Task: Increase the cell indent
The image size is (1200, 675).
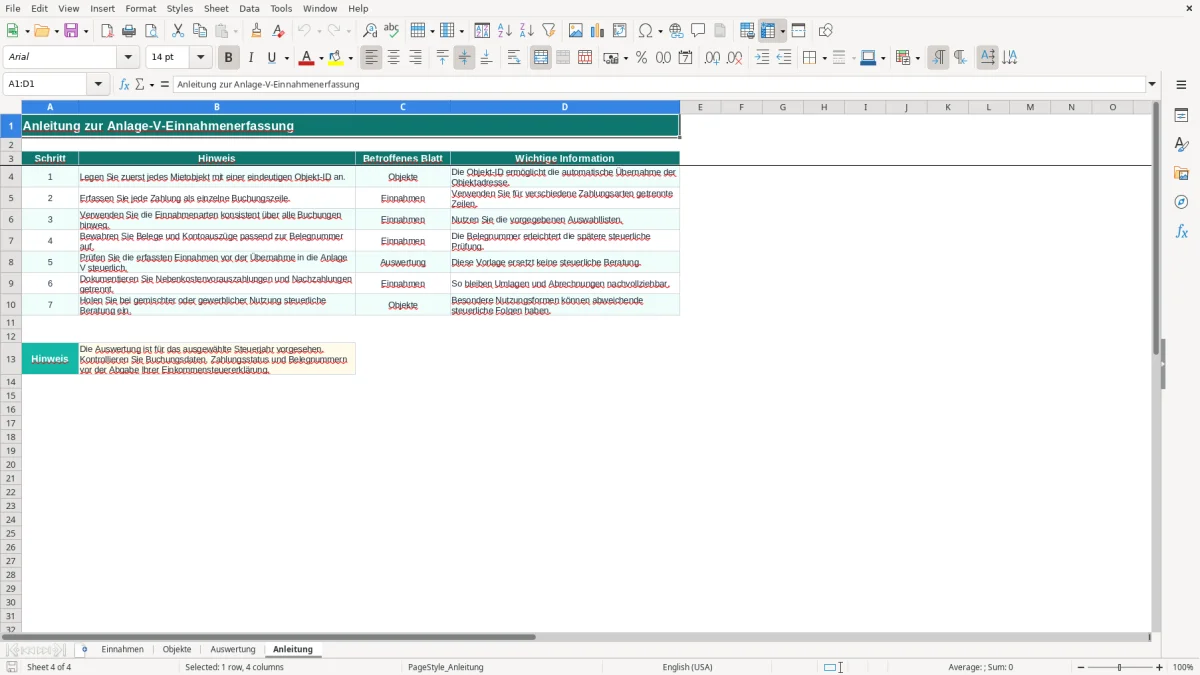Action: [x=762, y=58]
